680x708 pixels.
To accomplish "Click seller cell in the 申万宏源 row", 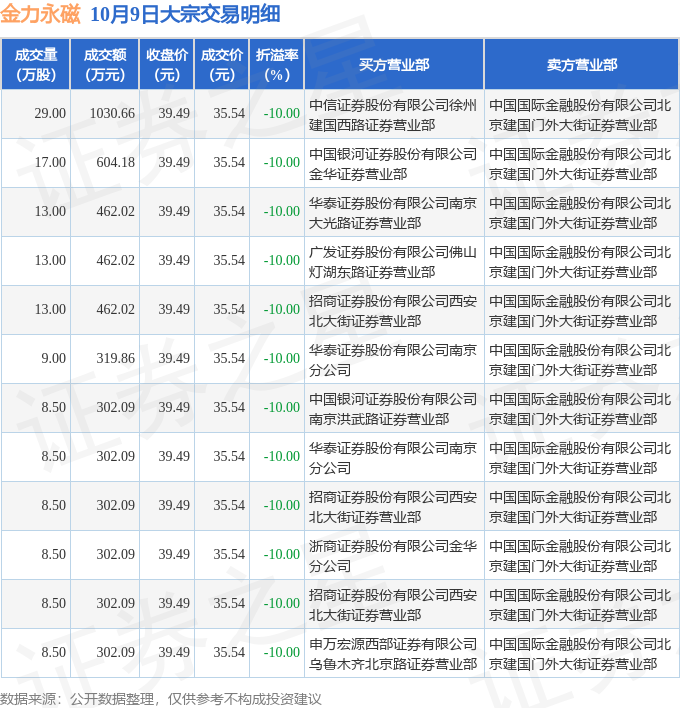I will (580, 654).
